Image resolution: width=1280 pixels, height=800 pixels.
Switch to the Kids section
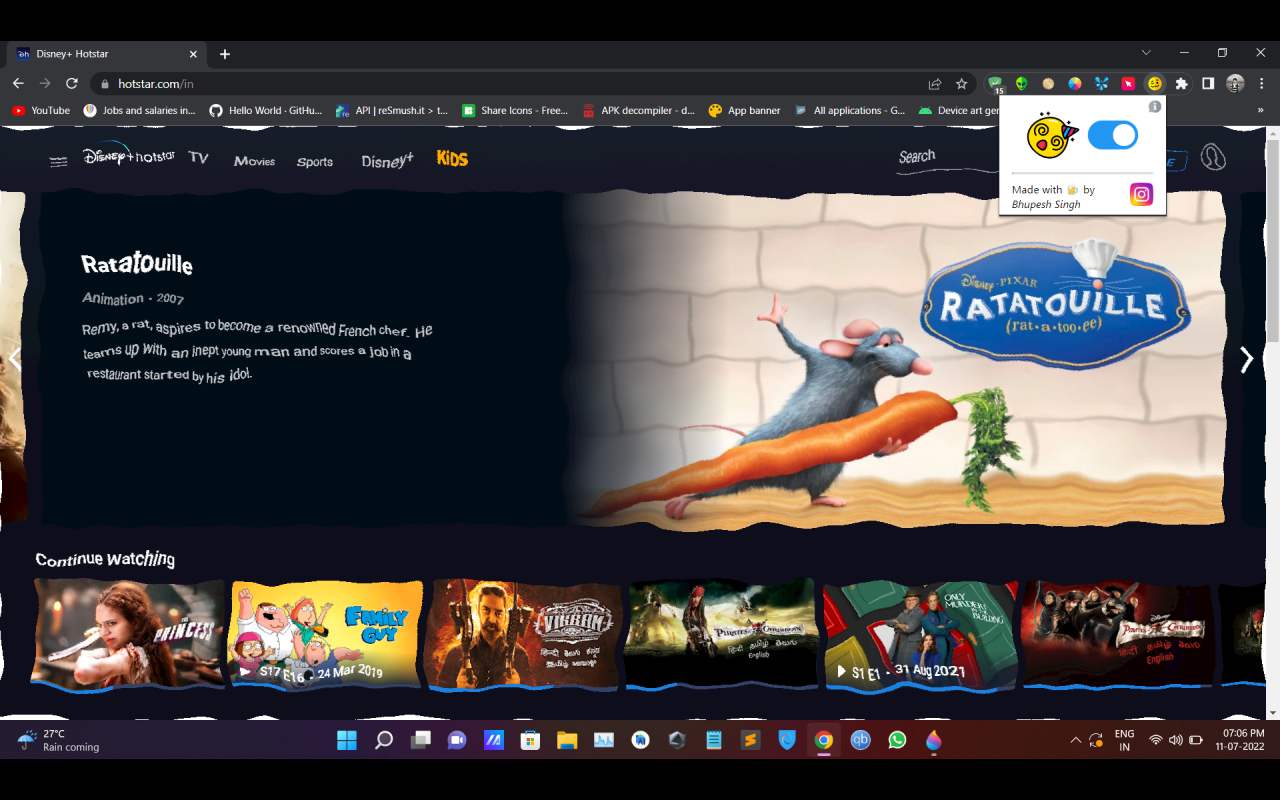(452, 159)
